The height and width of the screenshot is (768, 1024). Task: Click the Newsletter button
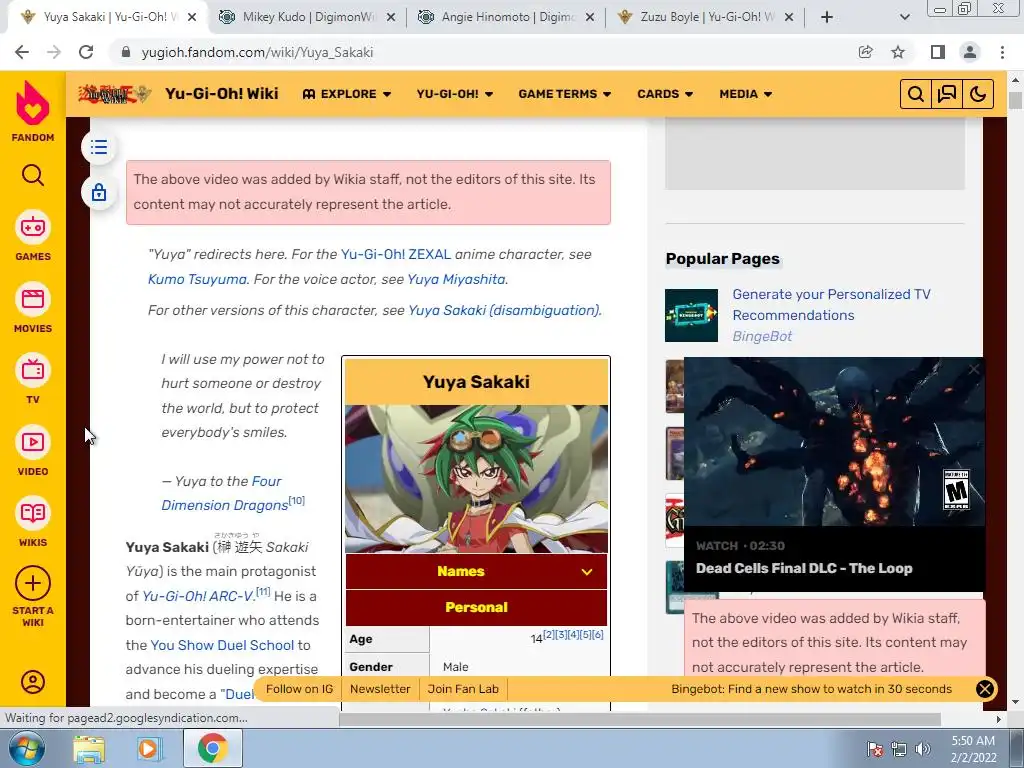pos(380,689)
